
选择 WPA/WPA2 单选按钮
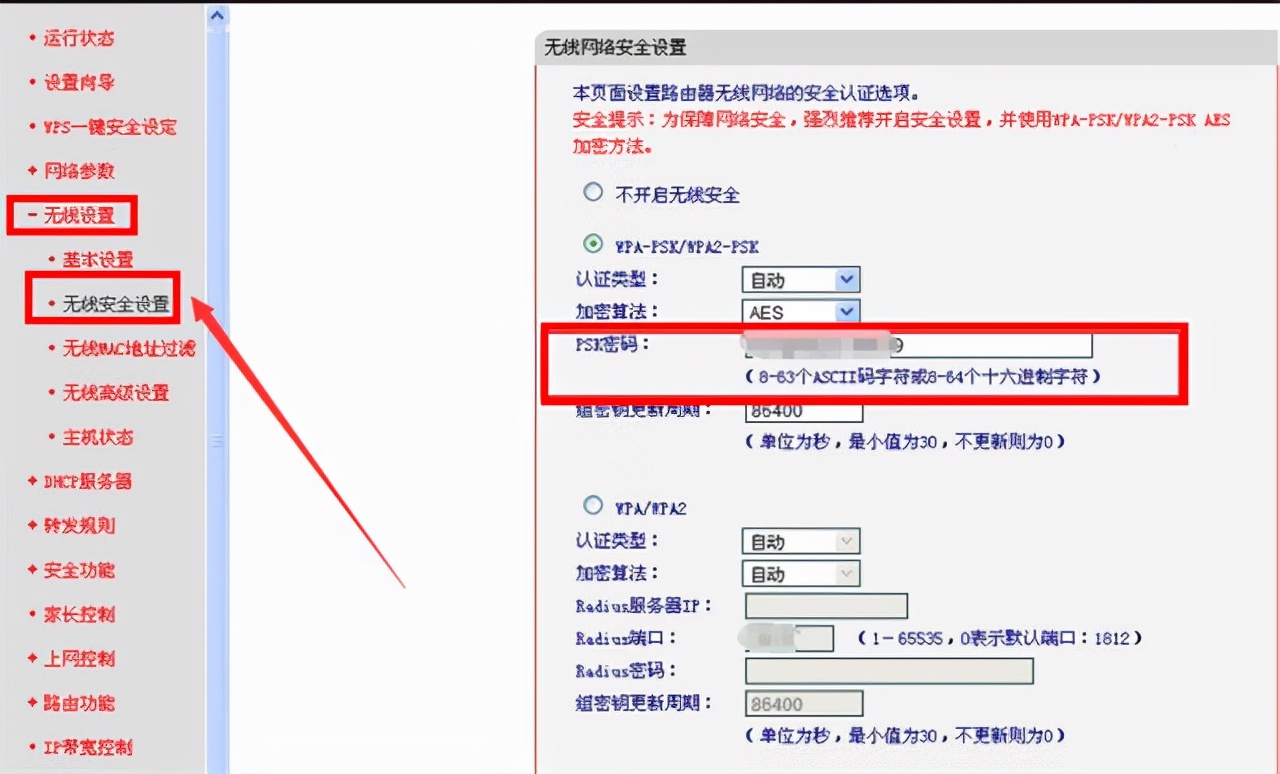592,507
